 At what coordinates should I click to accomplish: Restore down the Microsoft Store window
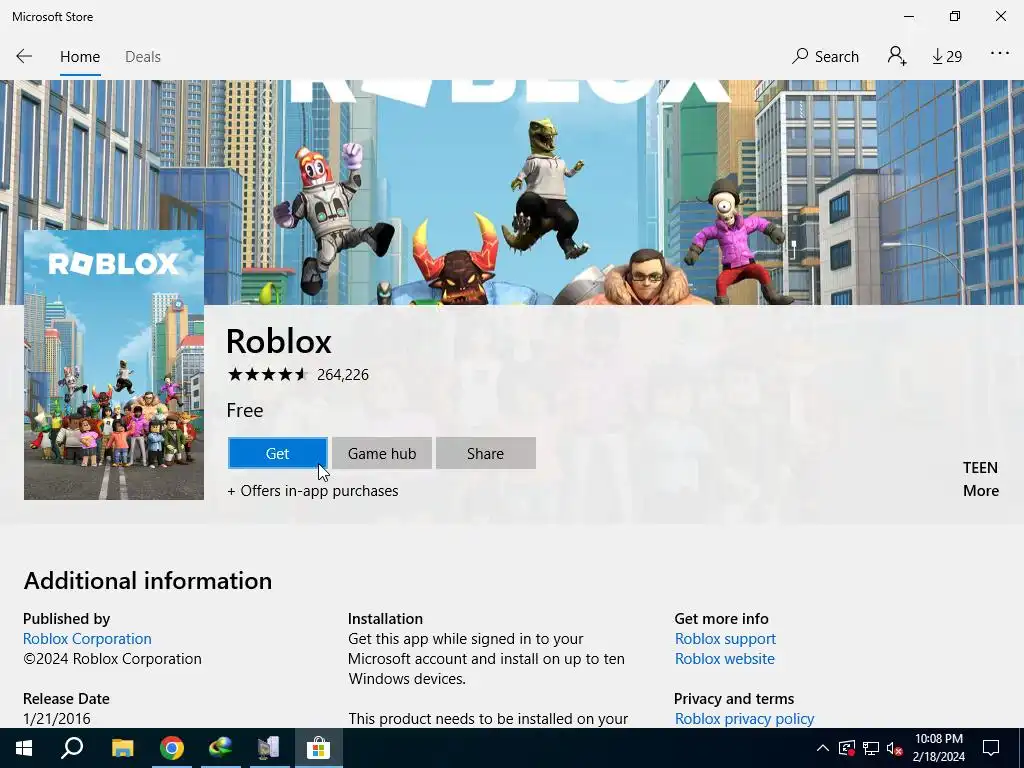coord(955,16)
